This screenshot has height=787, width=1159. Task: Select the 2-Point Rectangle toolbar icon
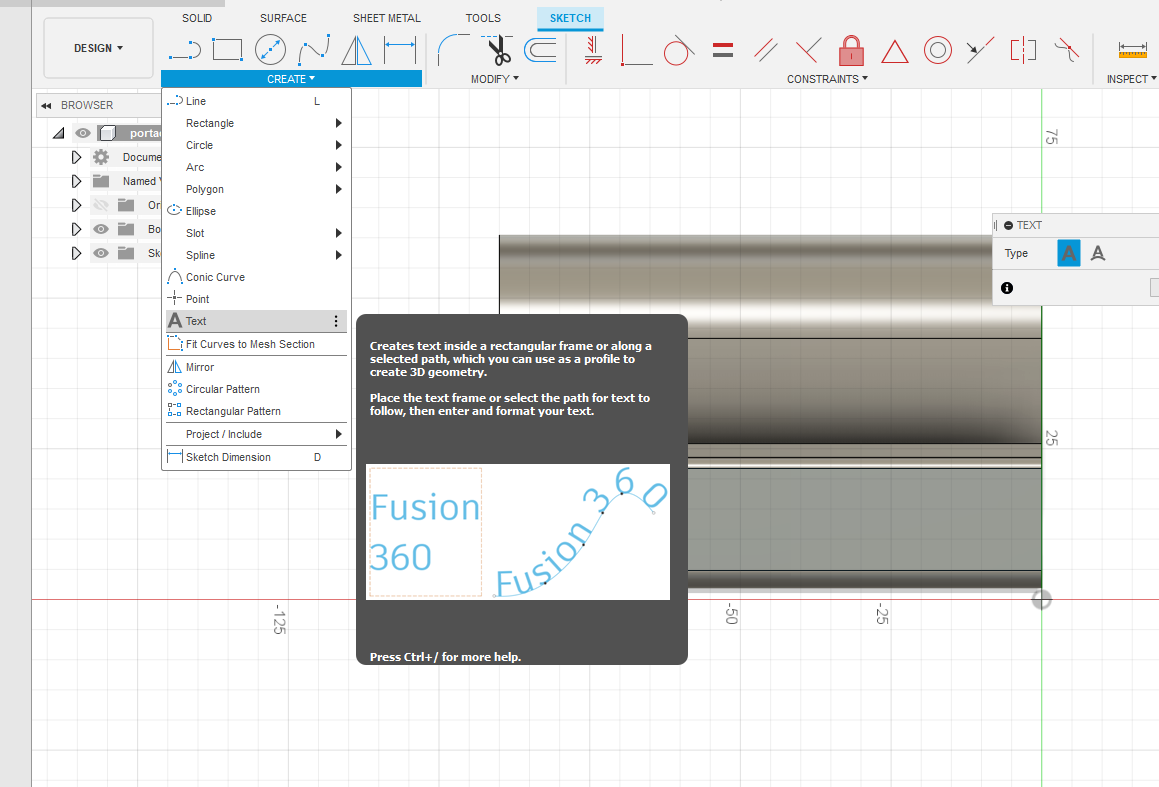point(228,48)
